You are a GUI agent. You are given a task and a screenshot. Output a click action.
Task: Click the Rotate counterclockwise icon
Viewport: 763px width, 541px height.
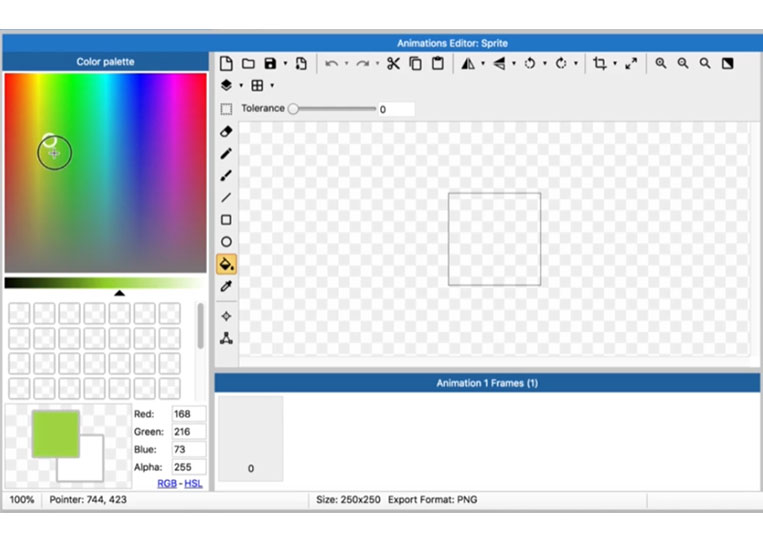[530, 63]
